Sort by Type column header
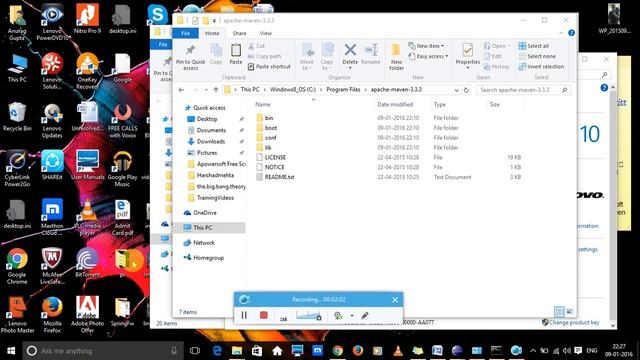The height and width of the screenshot is (360, 640). tap(440, 105)
